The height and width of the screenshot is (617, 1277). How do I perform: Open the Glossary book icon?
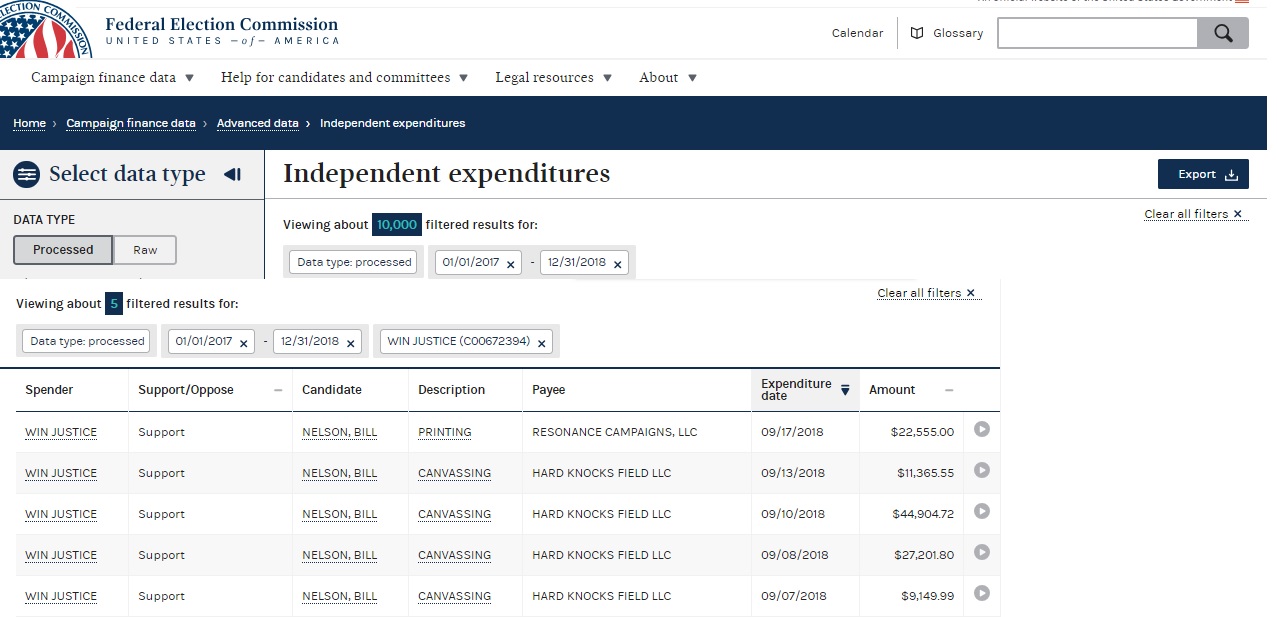tap(917, 33)
